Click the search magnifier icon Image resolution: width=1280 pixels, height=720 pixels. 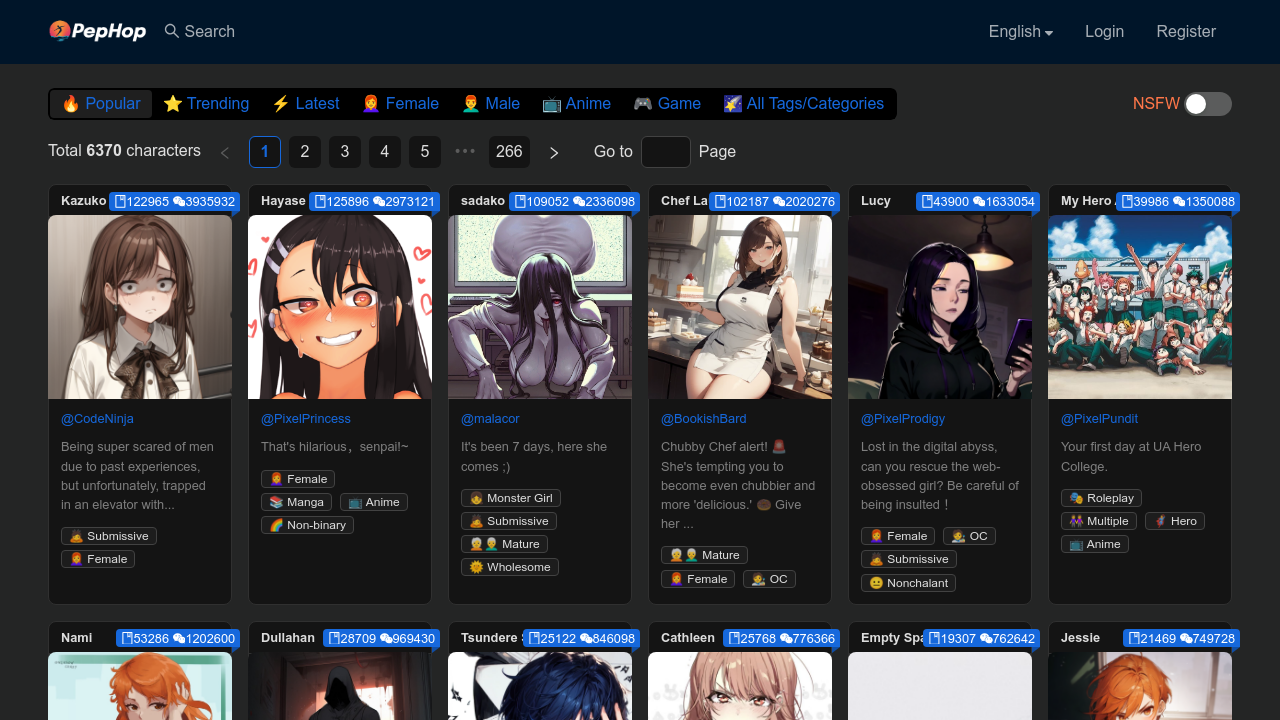[x=170, y=31]
